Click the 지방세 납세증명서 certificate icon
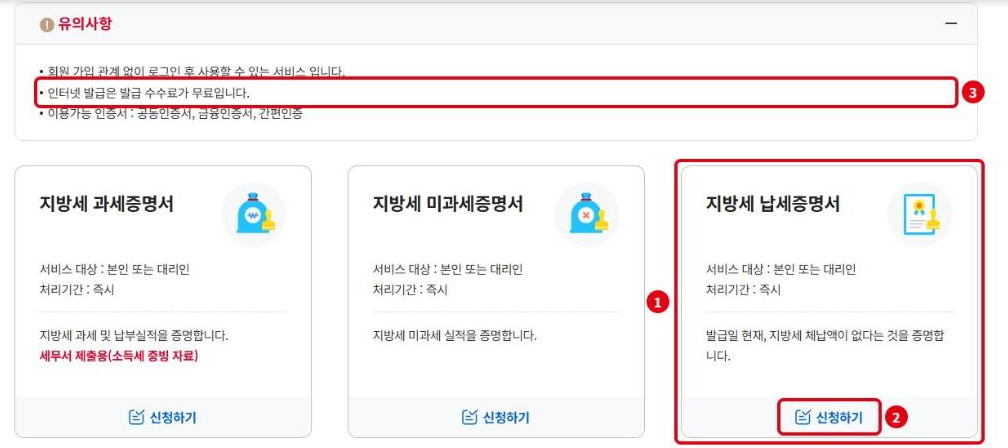 (x=920, y=215)
